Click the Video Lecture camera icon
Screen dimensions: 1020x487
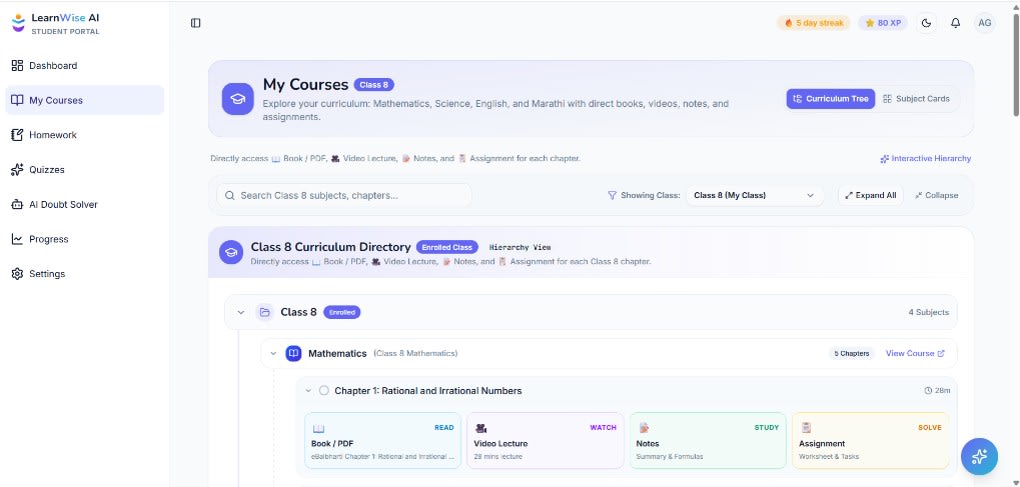click(x=481, y=428)
